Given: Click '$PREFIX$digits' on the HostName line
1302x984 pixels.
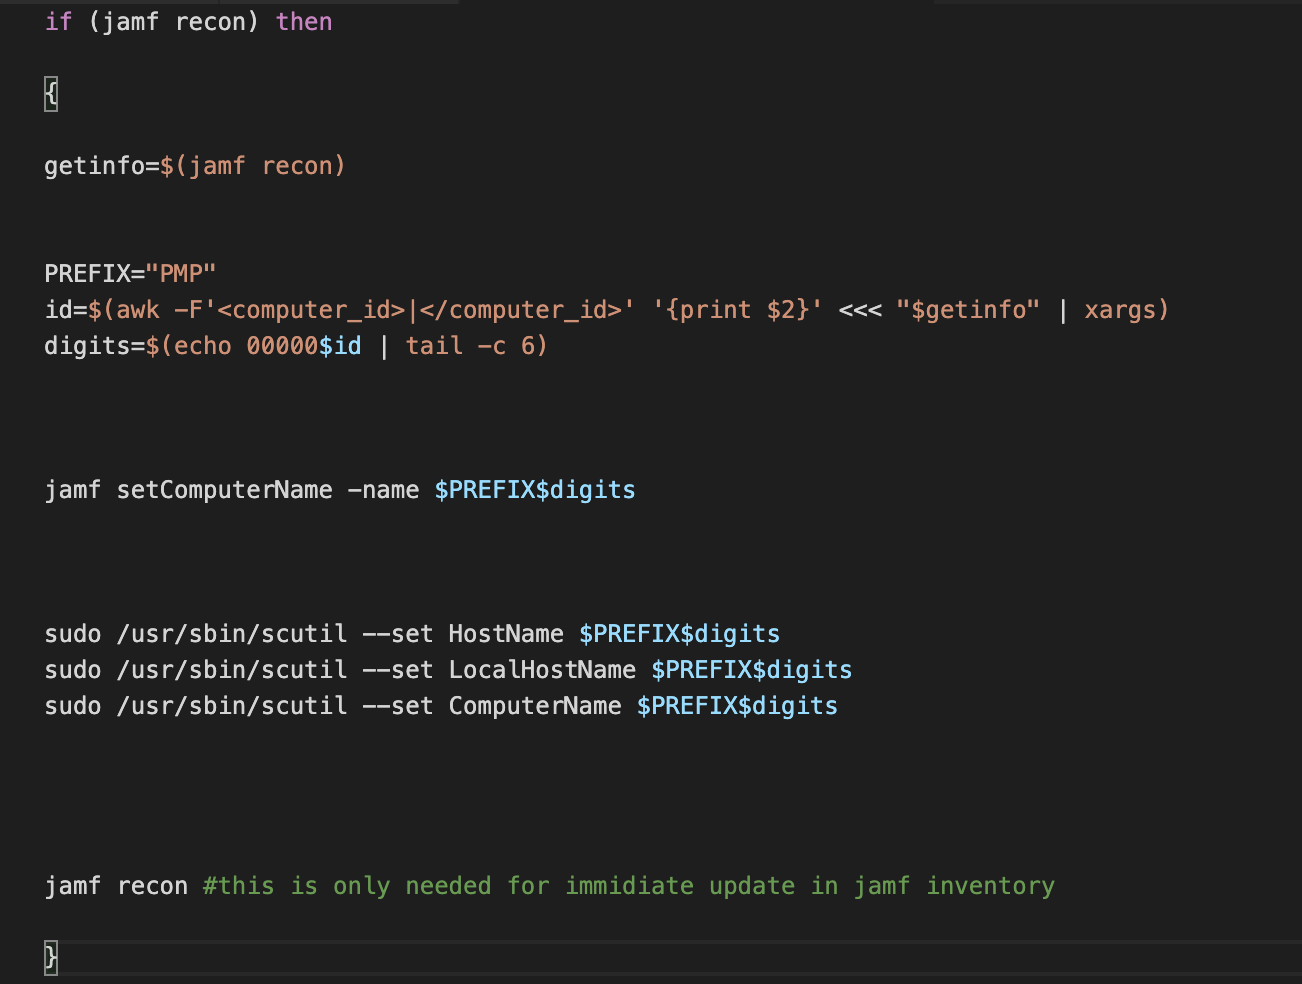Looking at the screenshot, I should coord(680,634).
